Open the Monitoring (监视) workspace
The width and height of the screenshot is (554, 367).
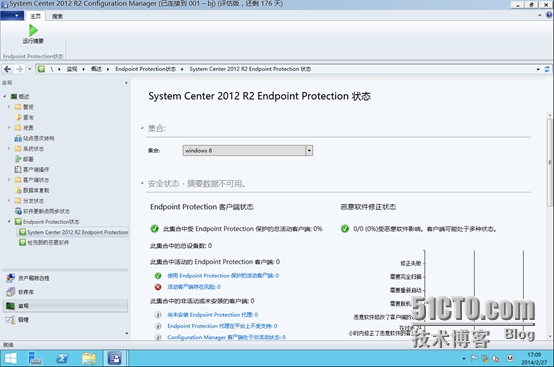coord(65,306)
